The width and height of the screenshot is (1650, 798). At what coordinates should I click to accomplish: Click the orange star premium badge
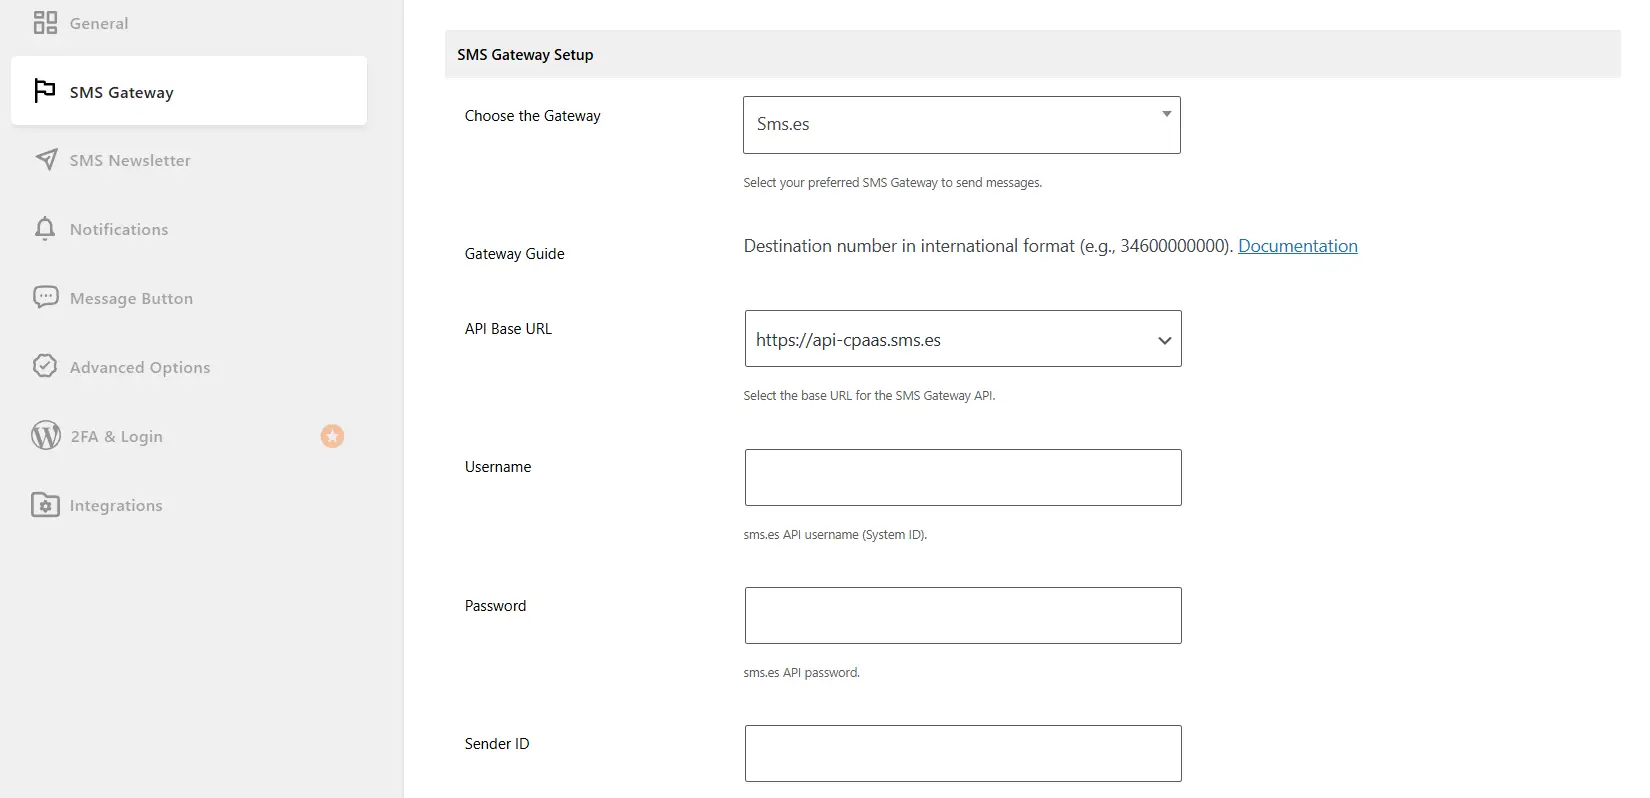point(332,436)
